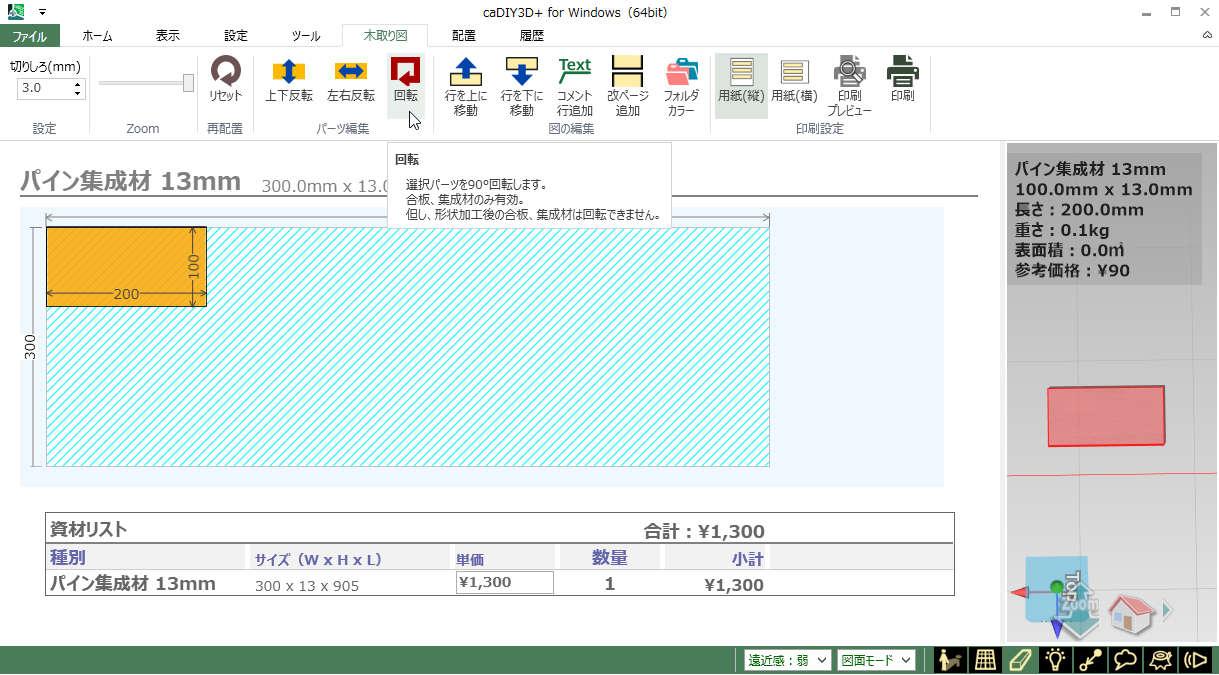Click the サイズ (W x H x L) header
The height and width of the screenshot is (675, 1219).
pos(318,559)
